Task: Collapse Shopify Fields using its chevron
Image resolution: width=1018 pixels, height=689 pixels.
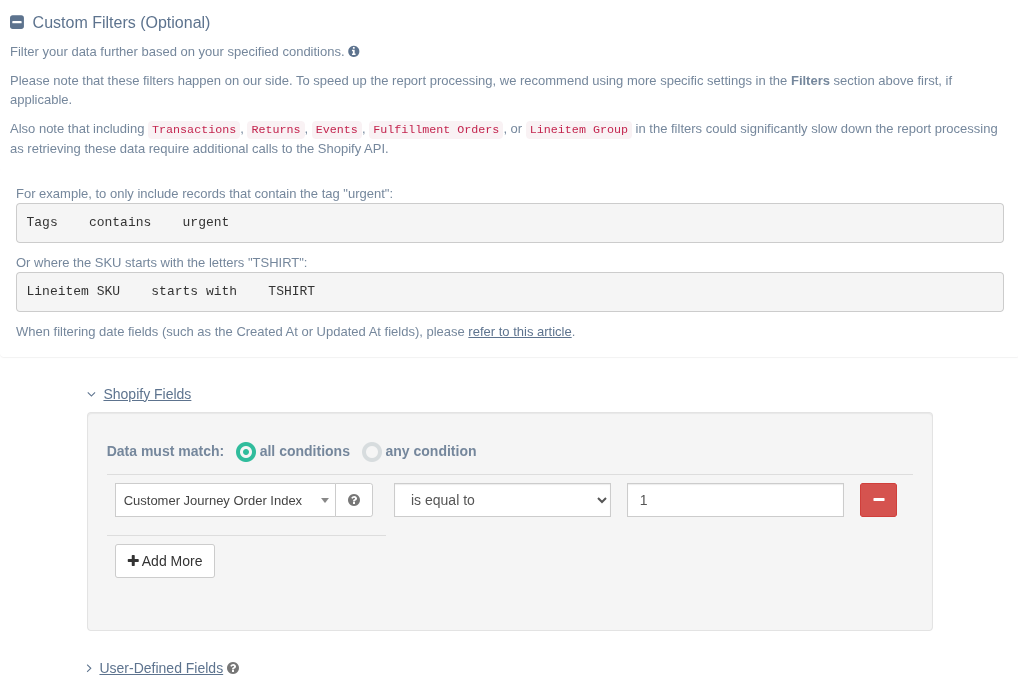Action: 91,394
